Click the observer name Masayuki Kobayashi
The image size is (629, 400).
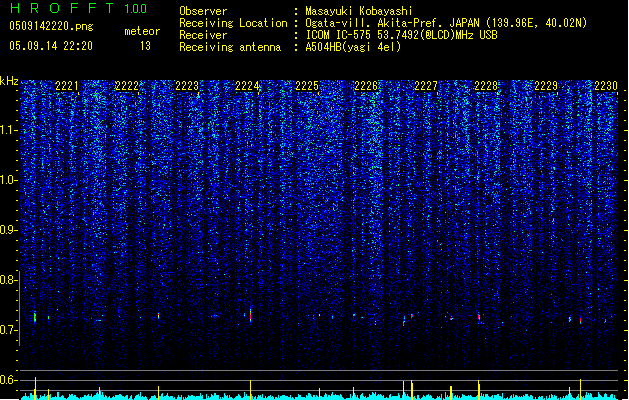pyautogui.click(x=359, y=11)
